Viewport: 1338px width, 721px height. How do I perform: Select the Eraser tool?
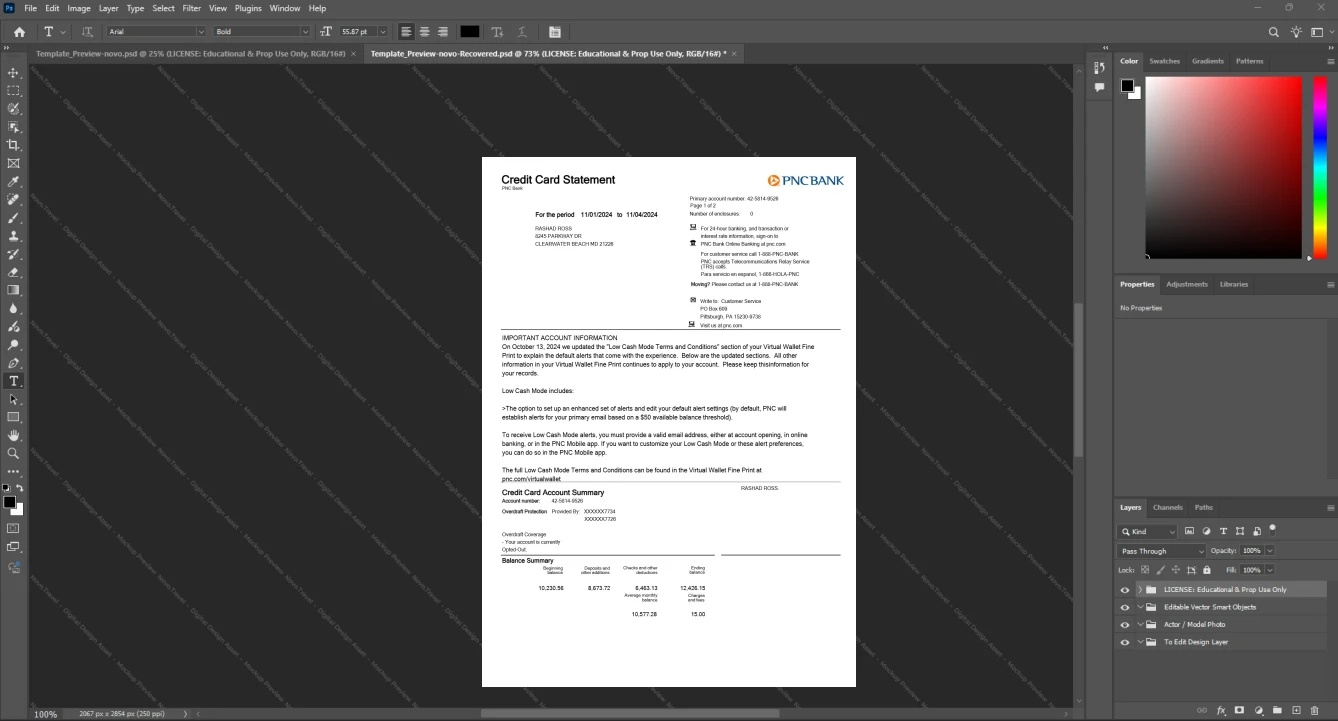click(14, 272)
